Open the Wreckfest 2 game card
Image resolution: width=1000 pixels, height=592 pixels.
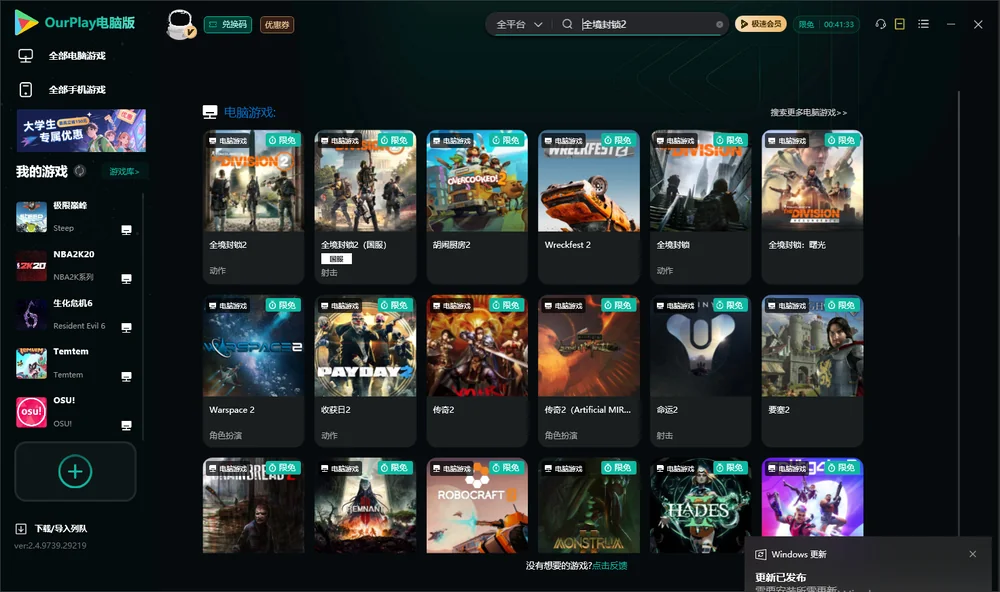click(x=589, y=207)
